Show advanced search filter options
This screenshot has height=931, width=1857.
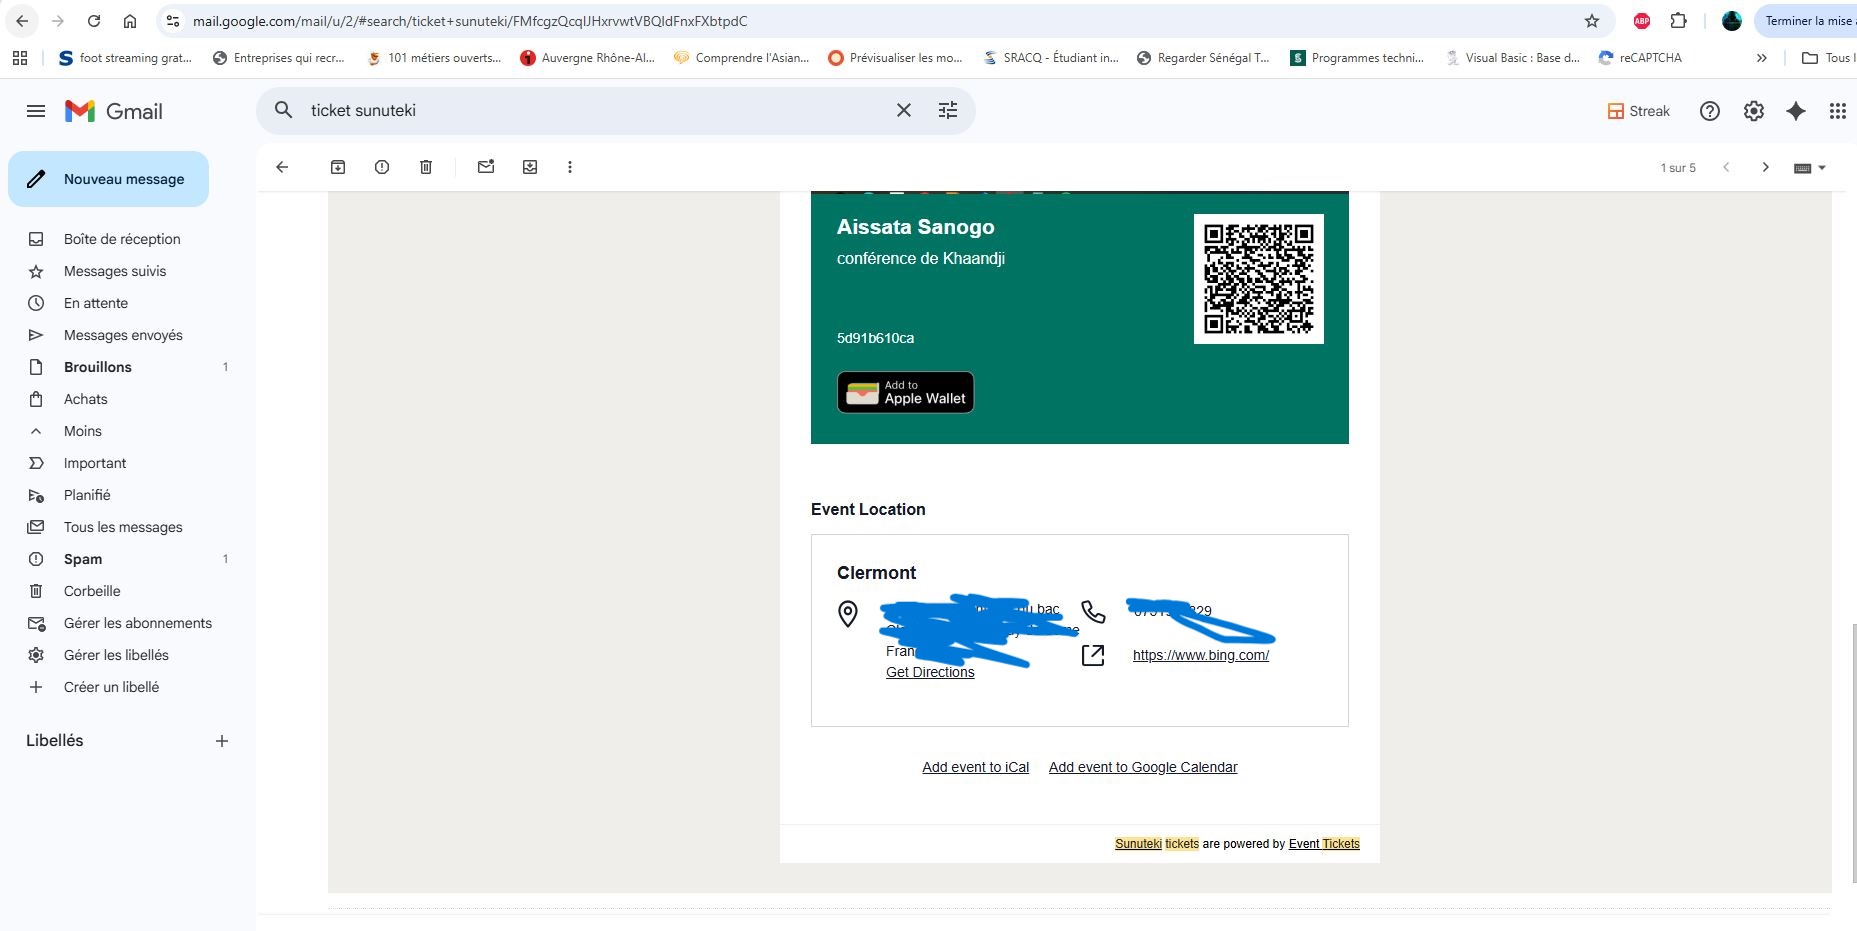point(948,110)
